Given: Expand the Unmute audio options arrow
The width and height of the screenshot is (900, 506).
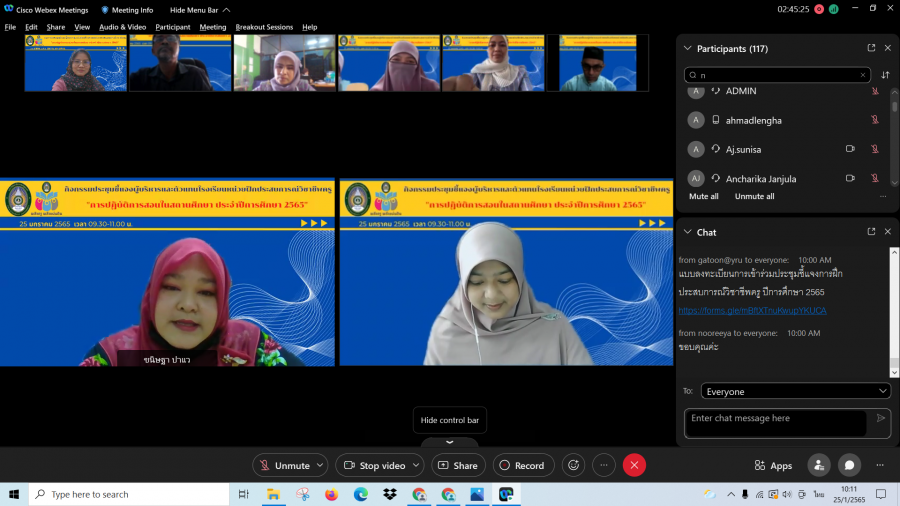Looking at the screenshot, I should coord(320,465).
